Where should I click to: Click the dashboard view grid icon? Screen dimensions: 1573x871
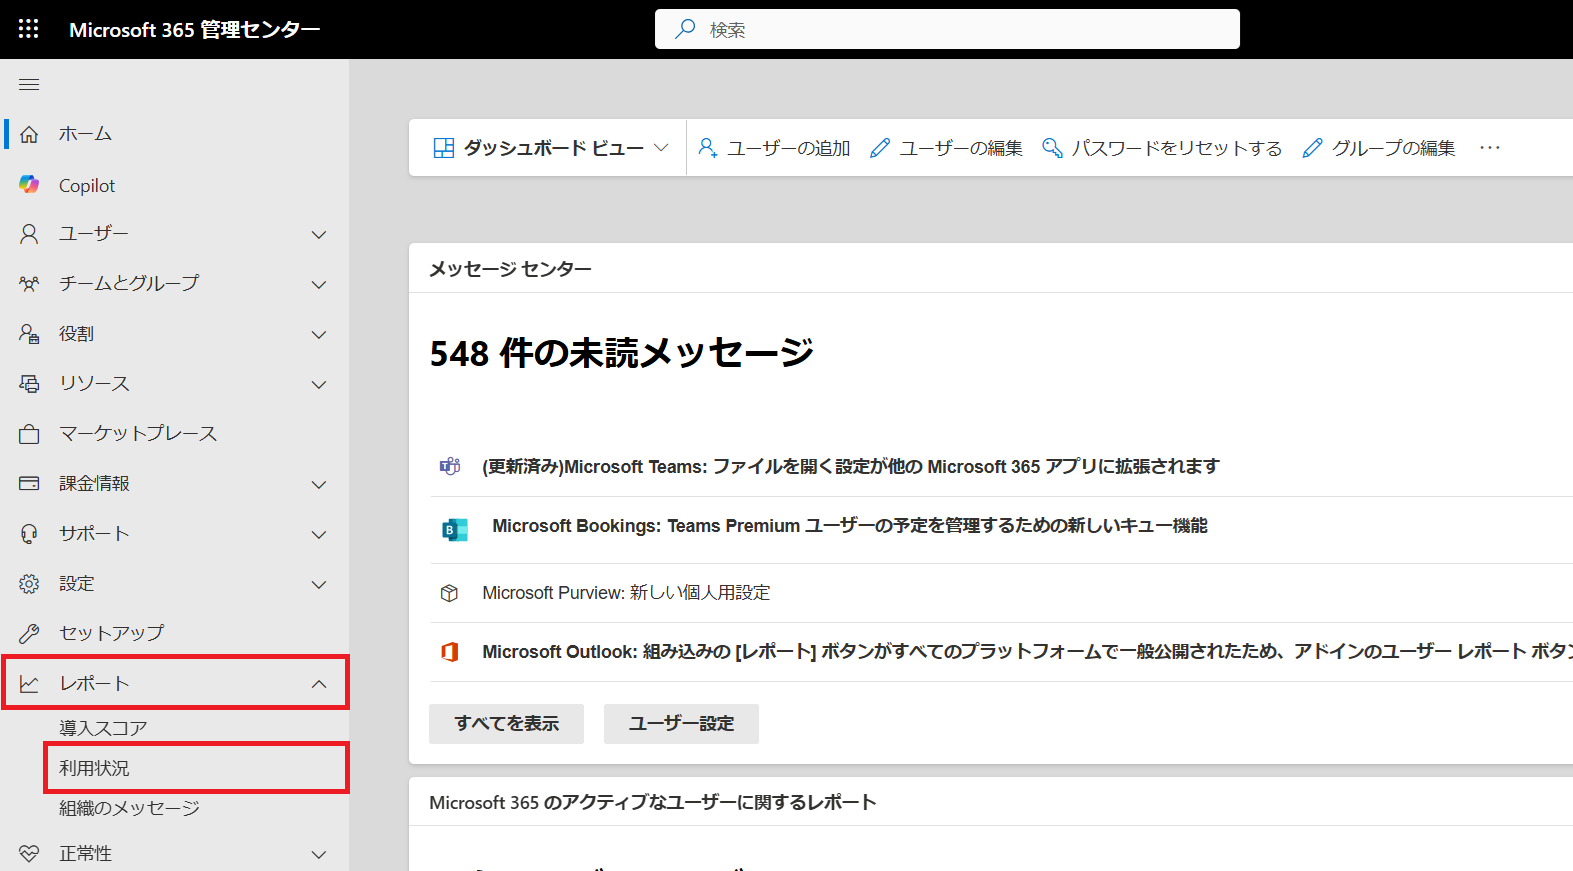444,148
